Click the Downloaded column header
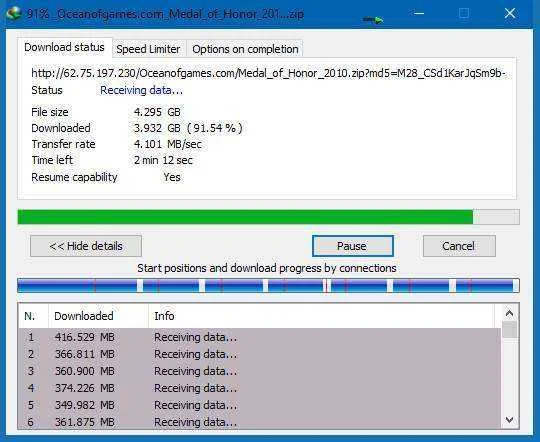540x442 pixels. point(98,316)
